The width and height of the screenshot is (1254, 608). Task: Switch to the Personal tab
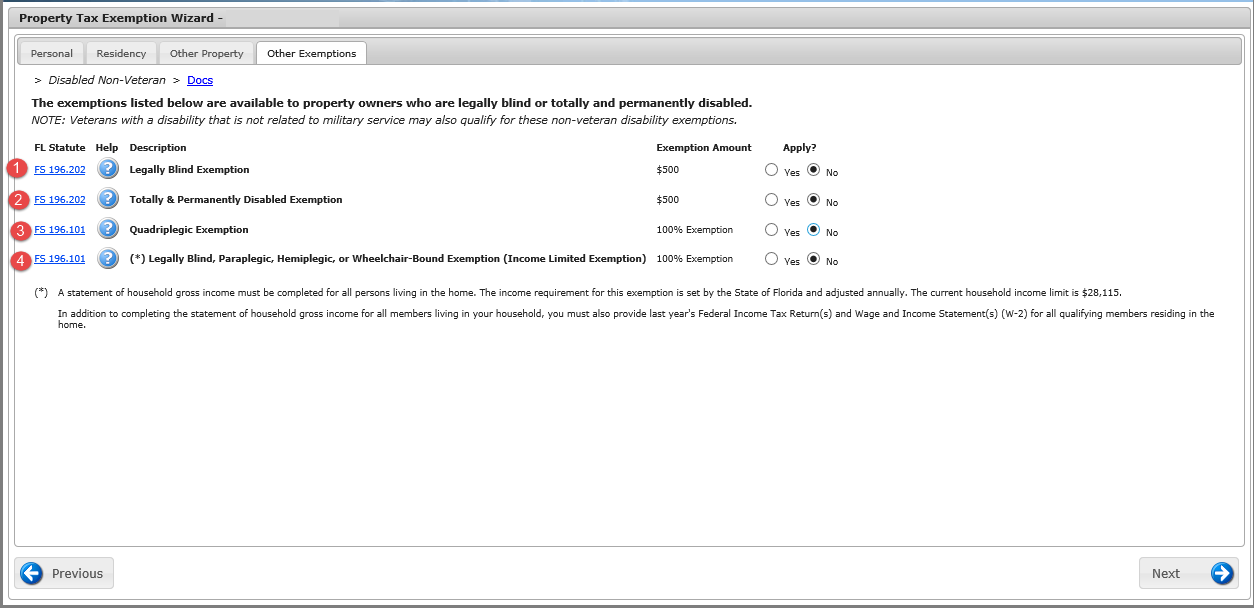coord(52,53)
